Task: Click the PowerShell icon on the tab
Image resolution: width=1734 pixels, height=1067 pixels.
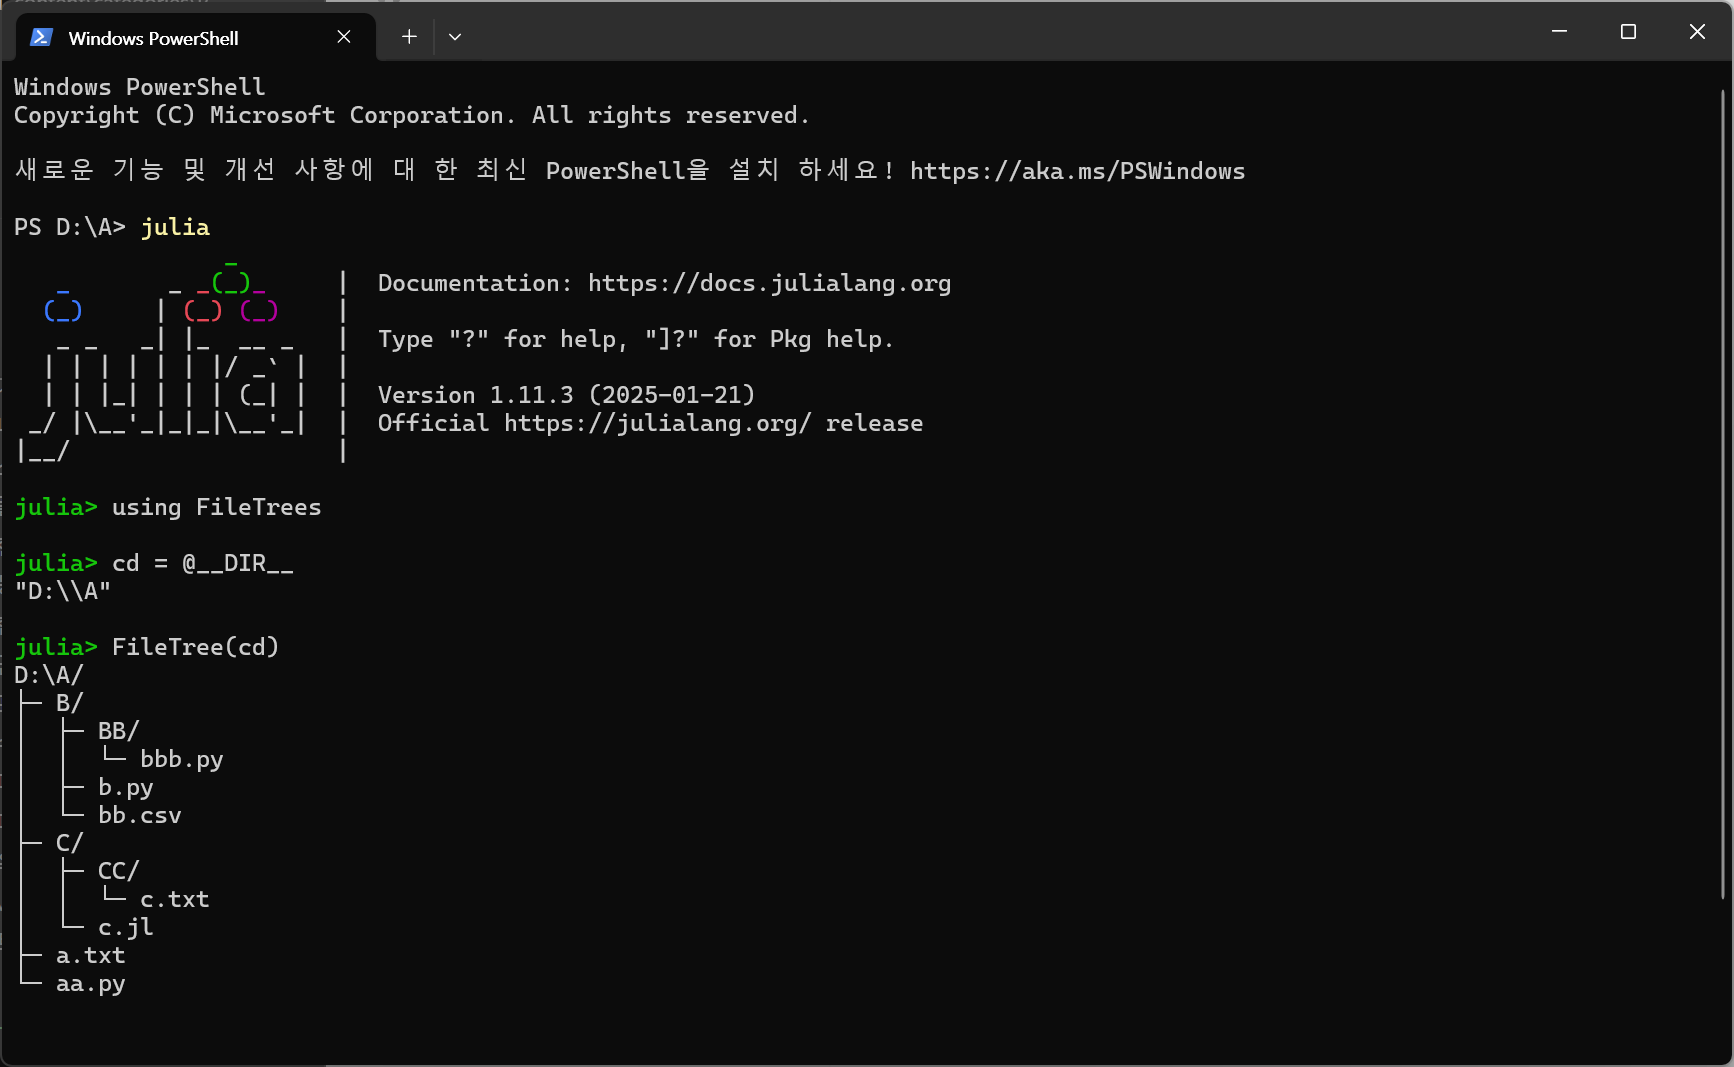Action: pos(41,37)
